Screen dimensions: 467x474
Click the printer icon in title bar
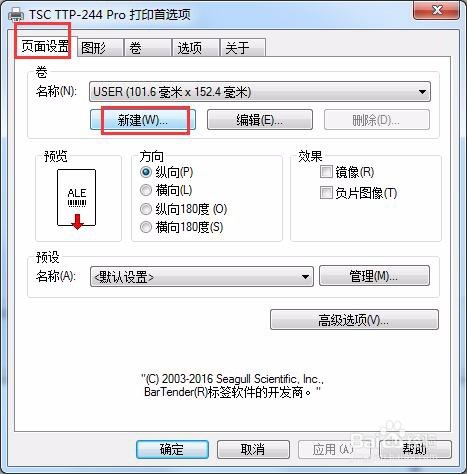pos(15,14)
